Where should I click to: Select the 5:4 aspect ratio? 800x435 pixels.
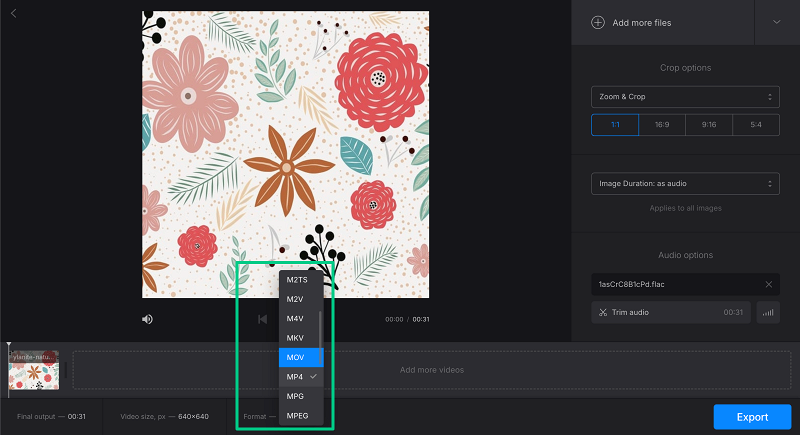click(756, 124)
